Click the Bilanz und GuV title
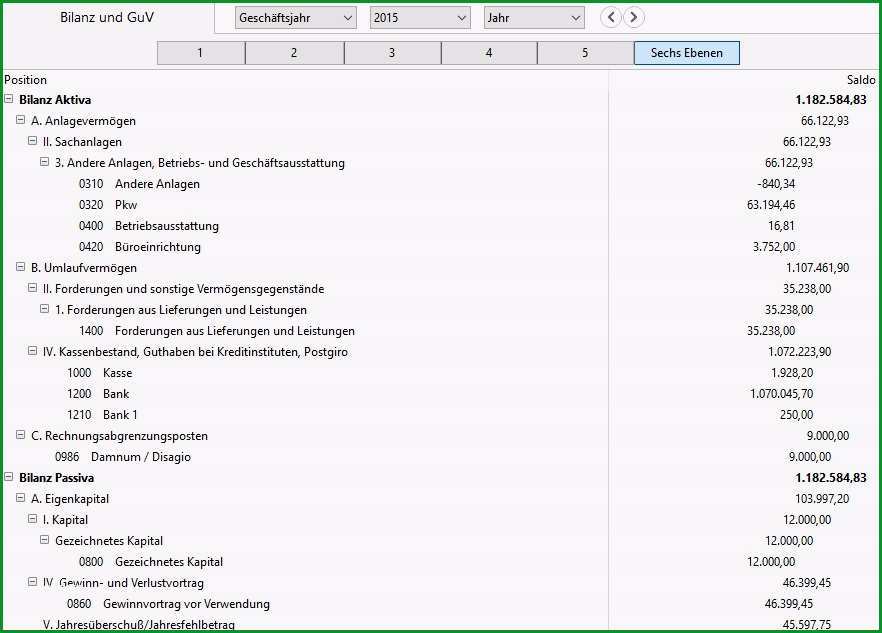This screenshot has width=882, height=633. 107,17
